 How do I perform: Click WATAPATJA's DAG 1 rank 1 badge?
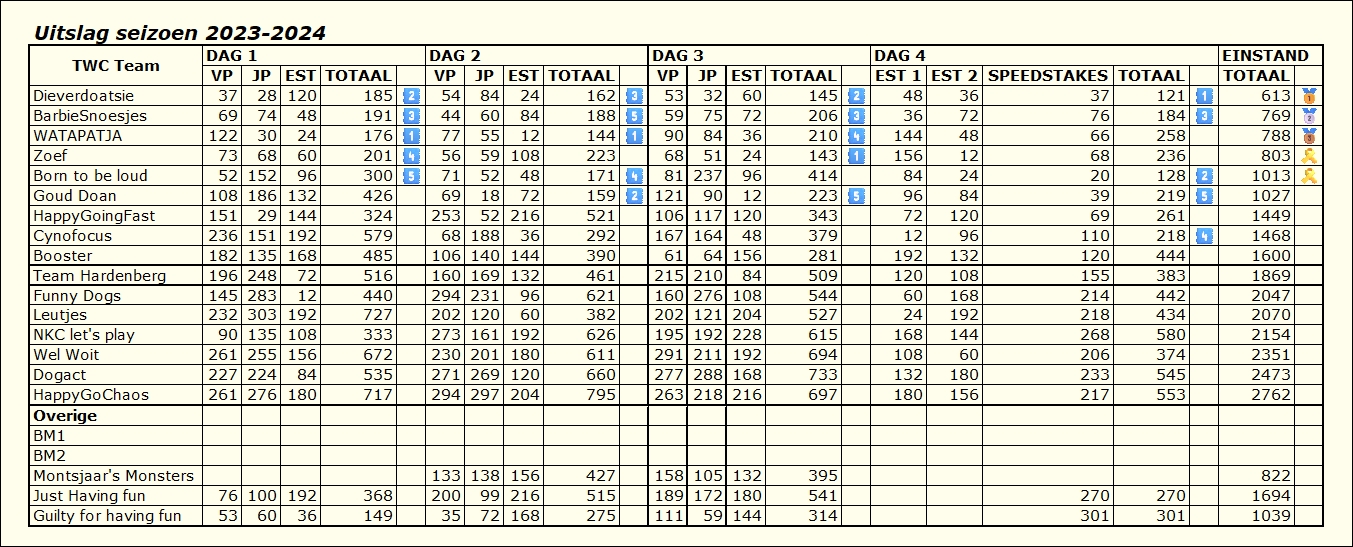pyautogui.click(x=411, y=136)
